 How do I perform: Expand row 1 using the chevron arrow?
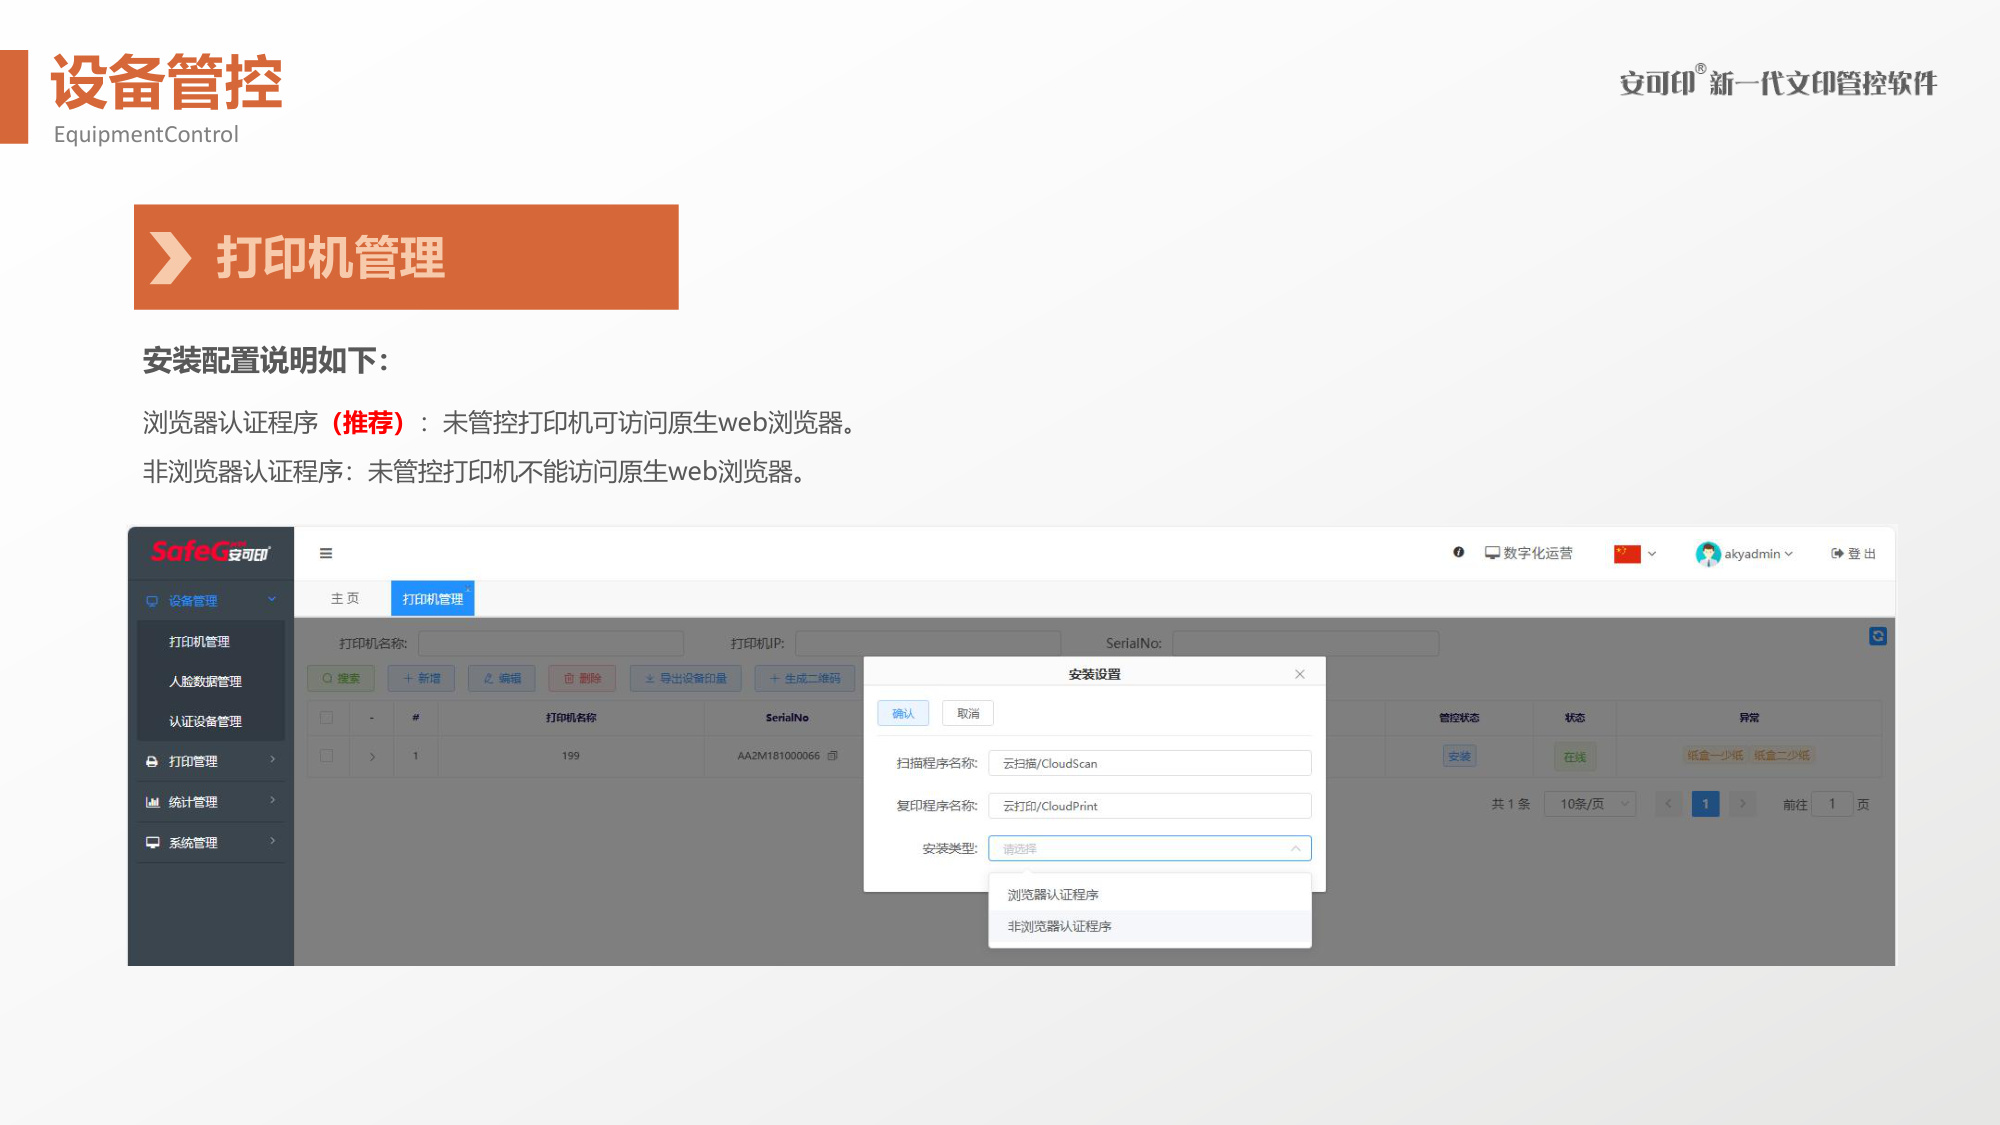coord(373,756)
